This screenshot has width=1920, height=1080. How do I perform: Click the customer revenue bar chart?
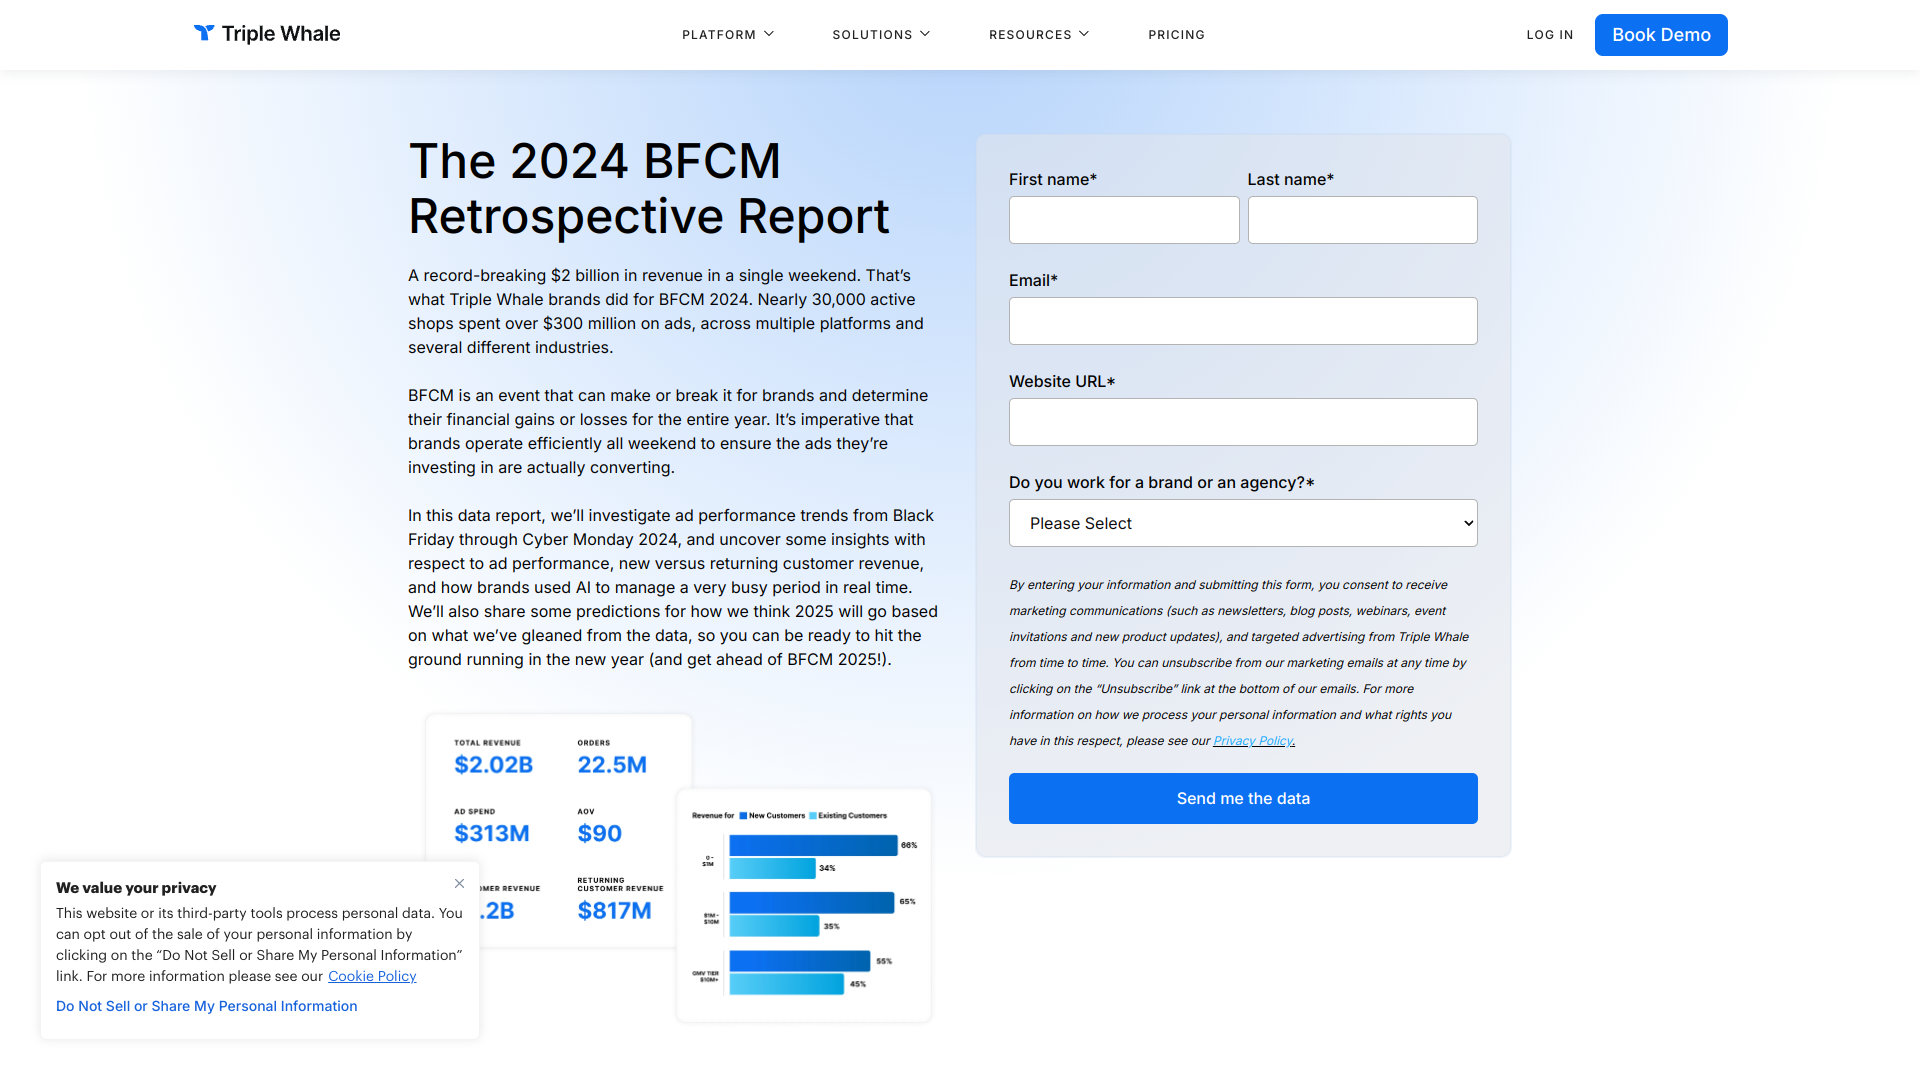coord(804,905)
